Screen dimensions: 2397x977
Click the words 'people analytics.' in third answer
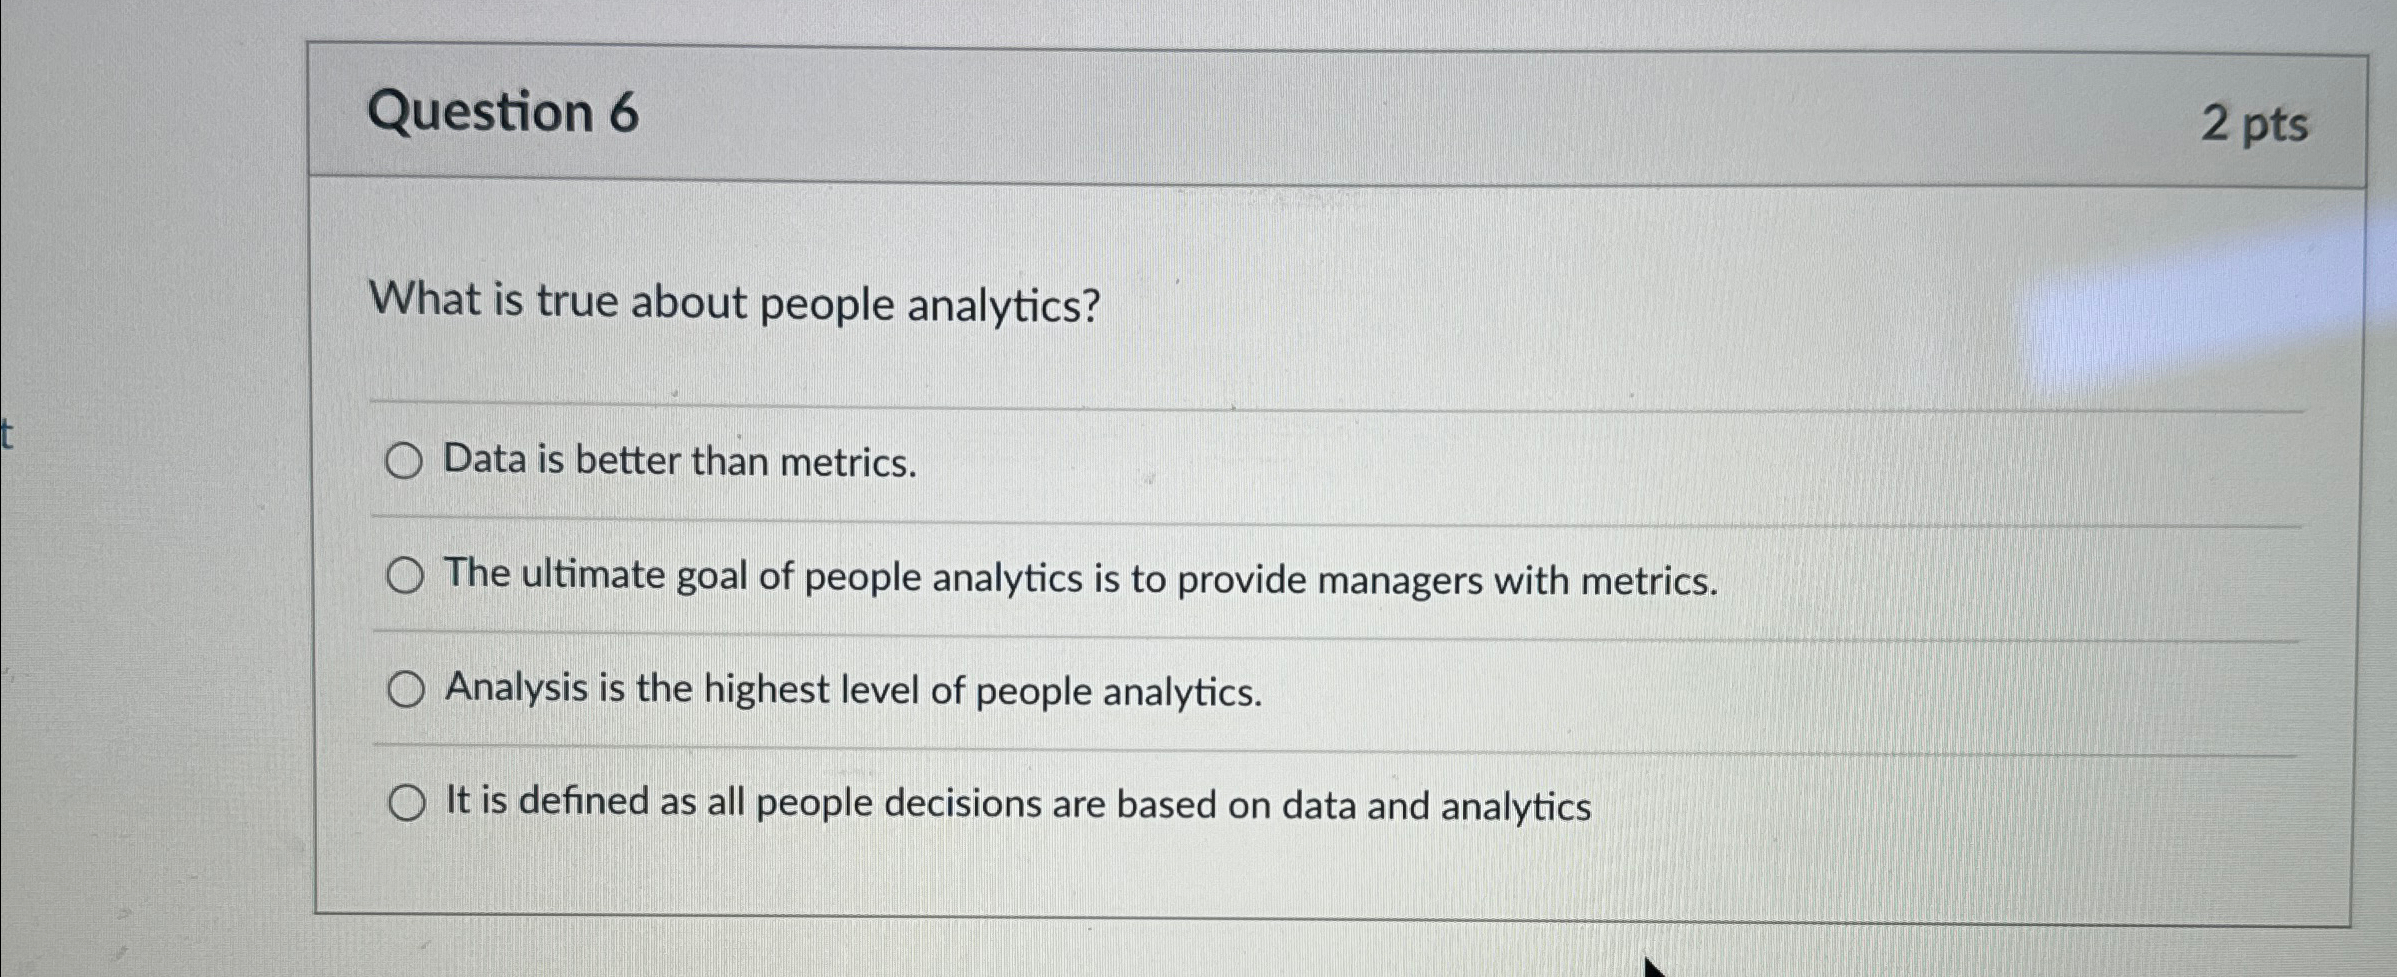[1119, 692]
